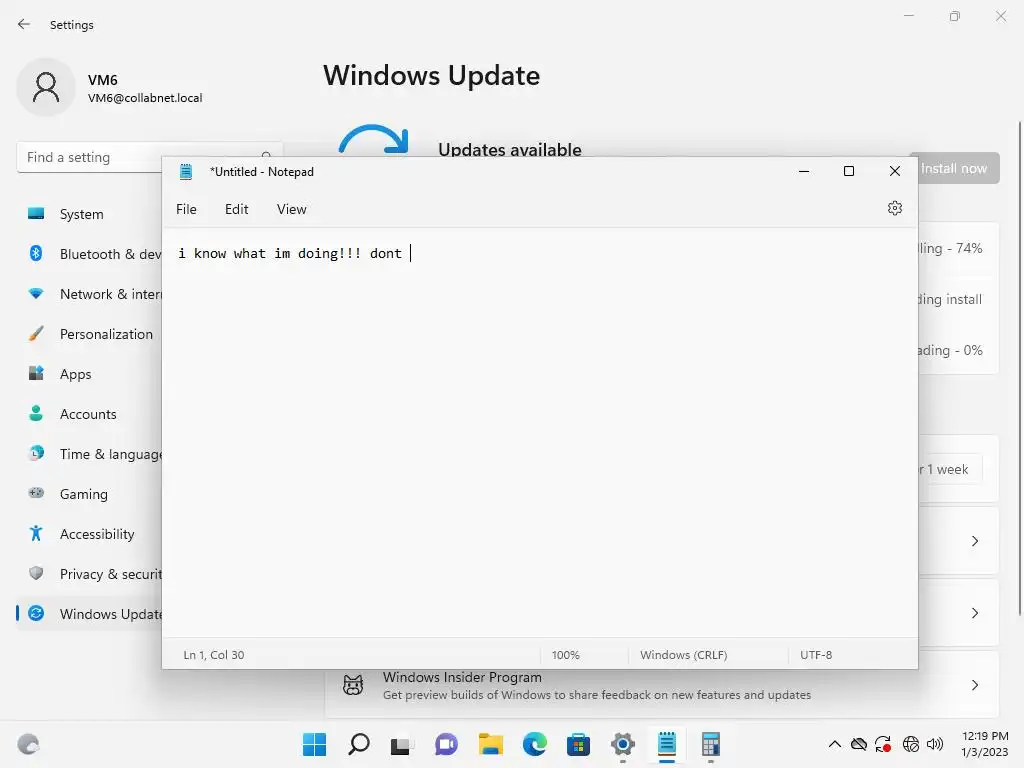Screen dimensions: 1024x768
Task: Open the Windows Start menu
Action: 314,744
